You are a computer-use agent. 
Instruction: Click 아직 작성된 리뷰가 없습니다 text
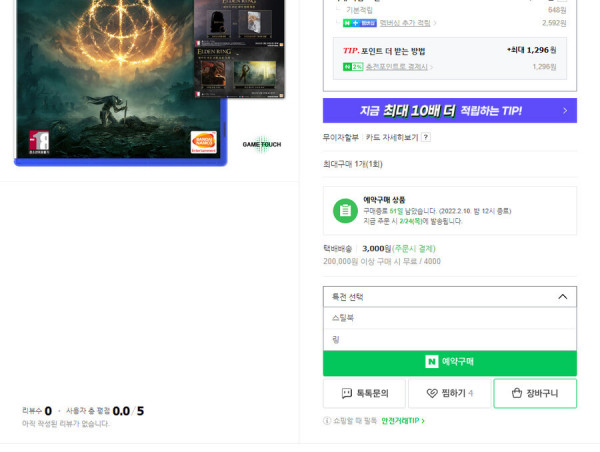(66, 424)
